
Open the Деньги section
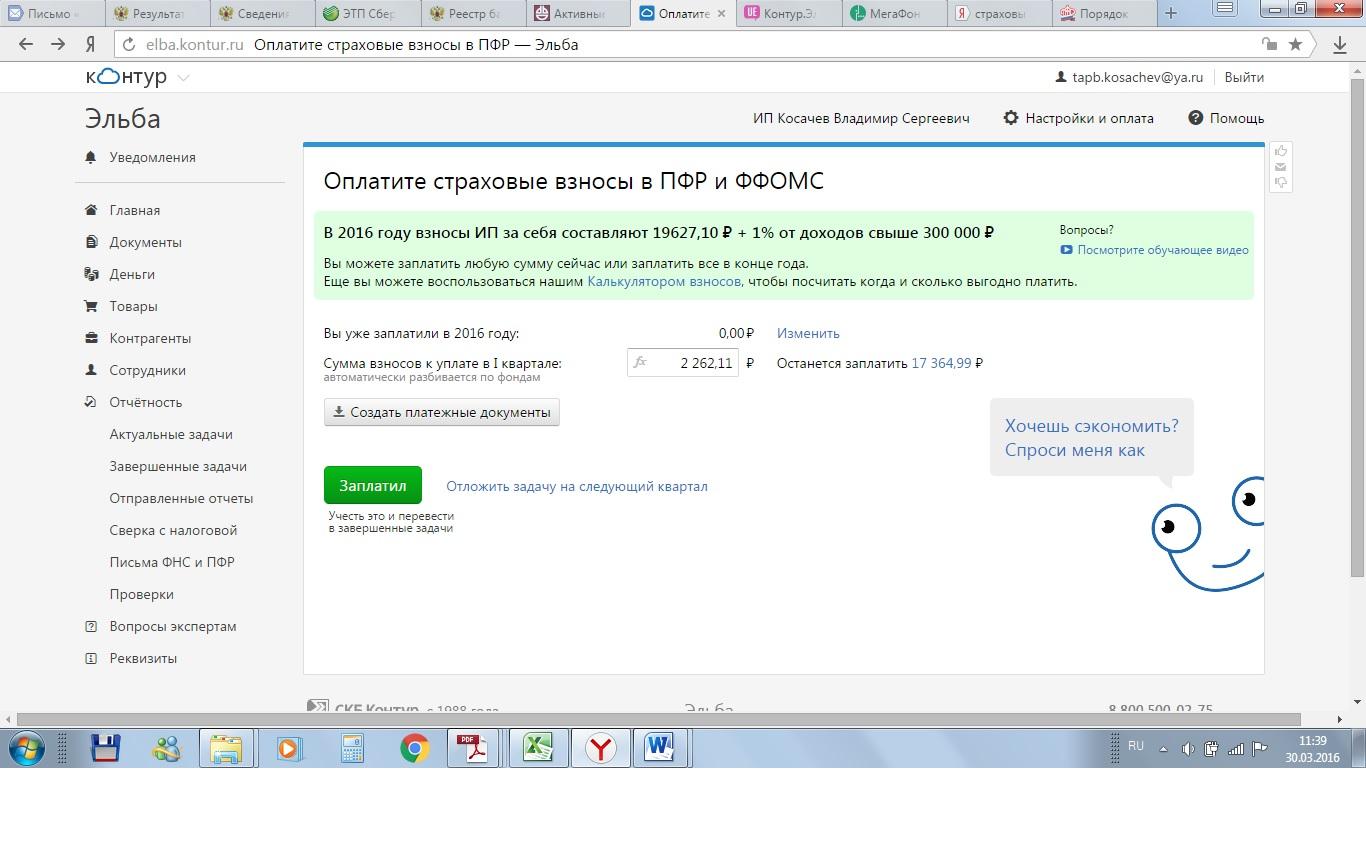(119, 274)
